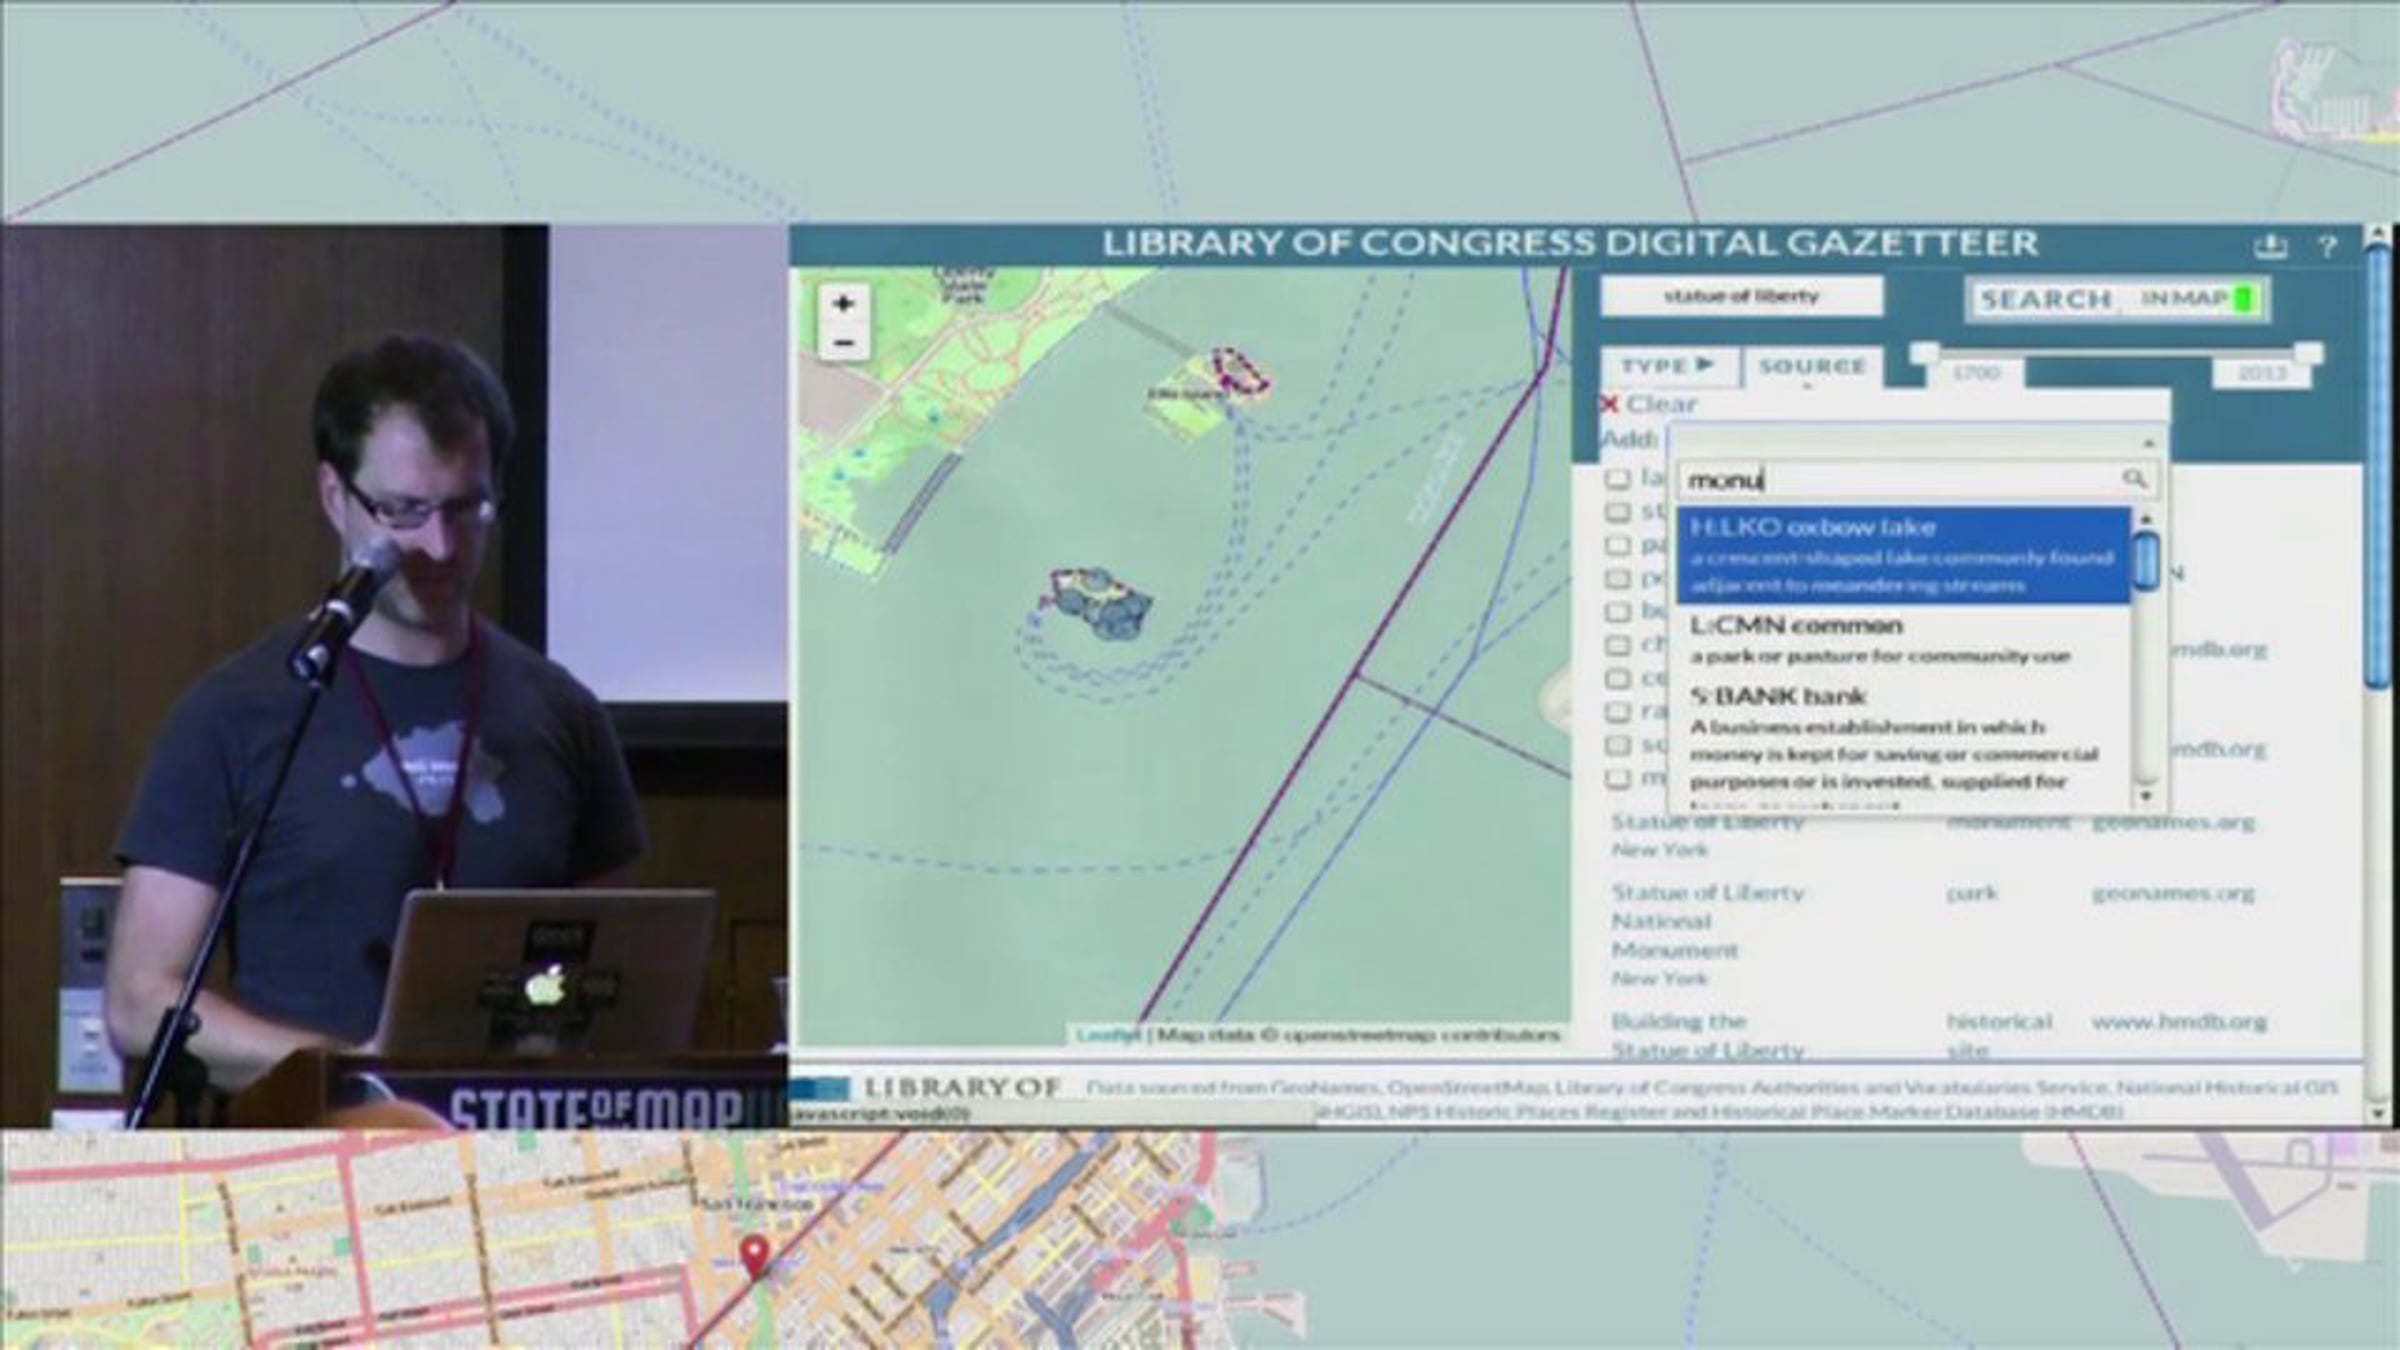Click the 'historical site' type text
This screenshot has width=2400, height=1350.
(x=1998, y=1035)
